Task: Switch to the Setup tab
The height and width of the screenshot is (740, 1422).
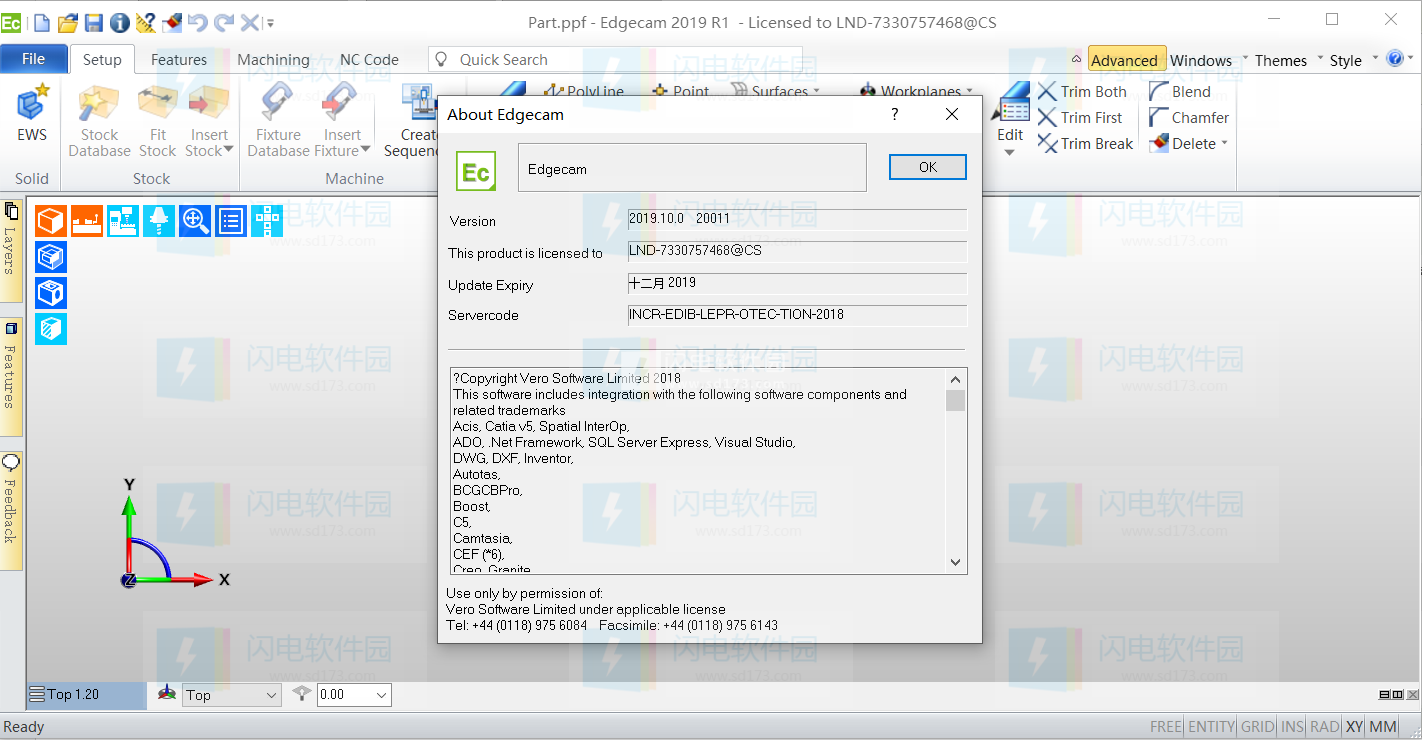Action: point(102,60)
